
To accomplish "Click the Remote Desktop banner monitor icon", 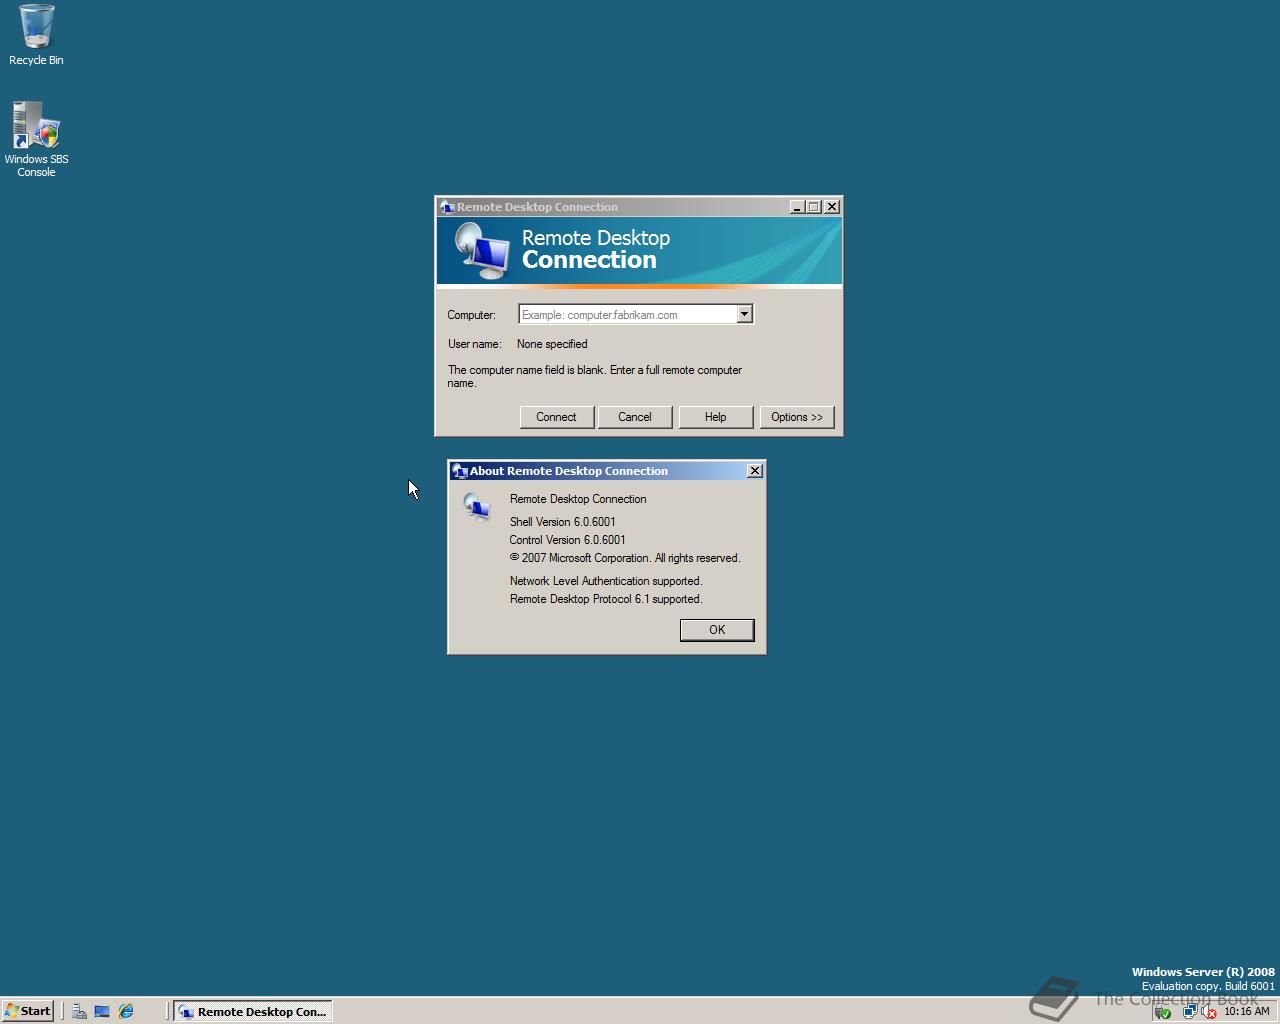I will (x=483, y=252).
